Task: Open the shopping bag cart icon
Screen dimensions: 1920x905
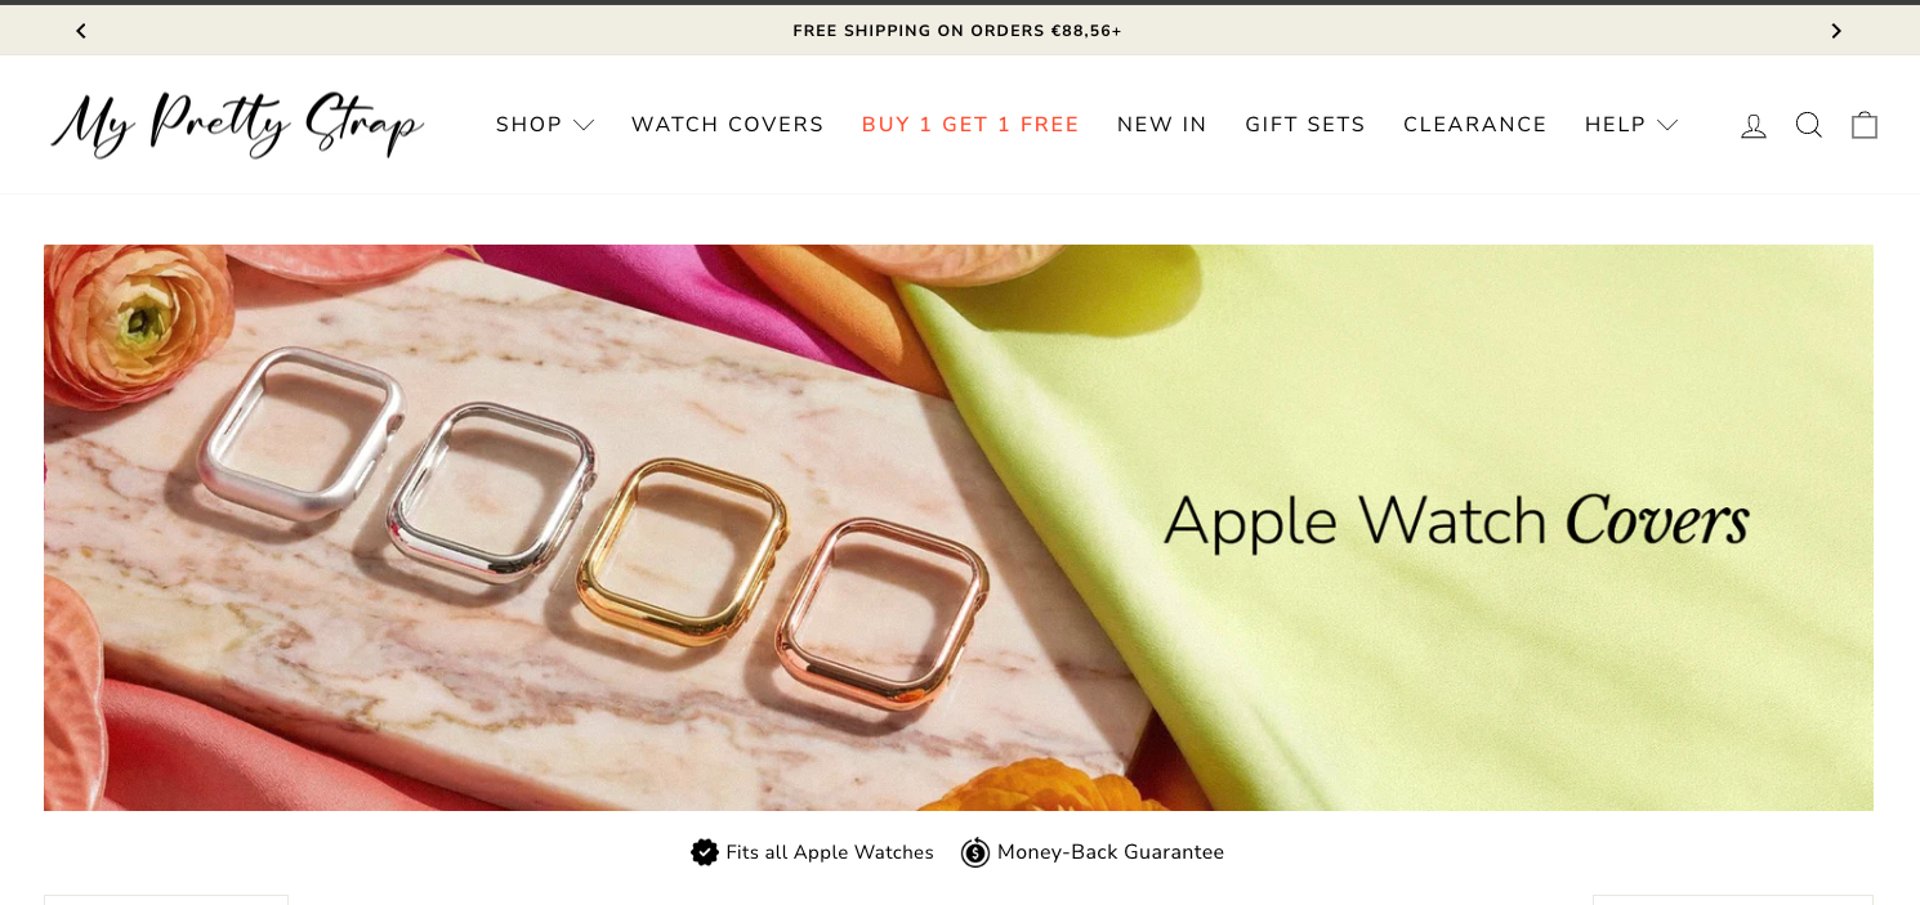Action: [x=1864, y=125]
